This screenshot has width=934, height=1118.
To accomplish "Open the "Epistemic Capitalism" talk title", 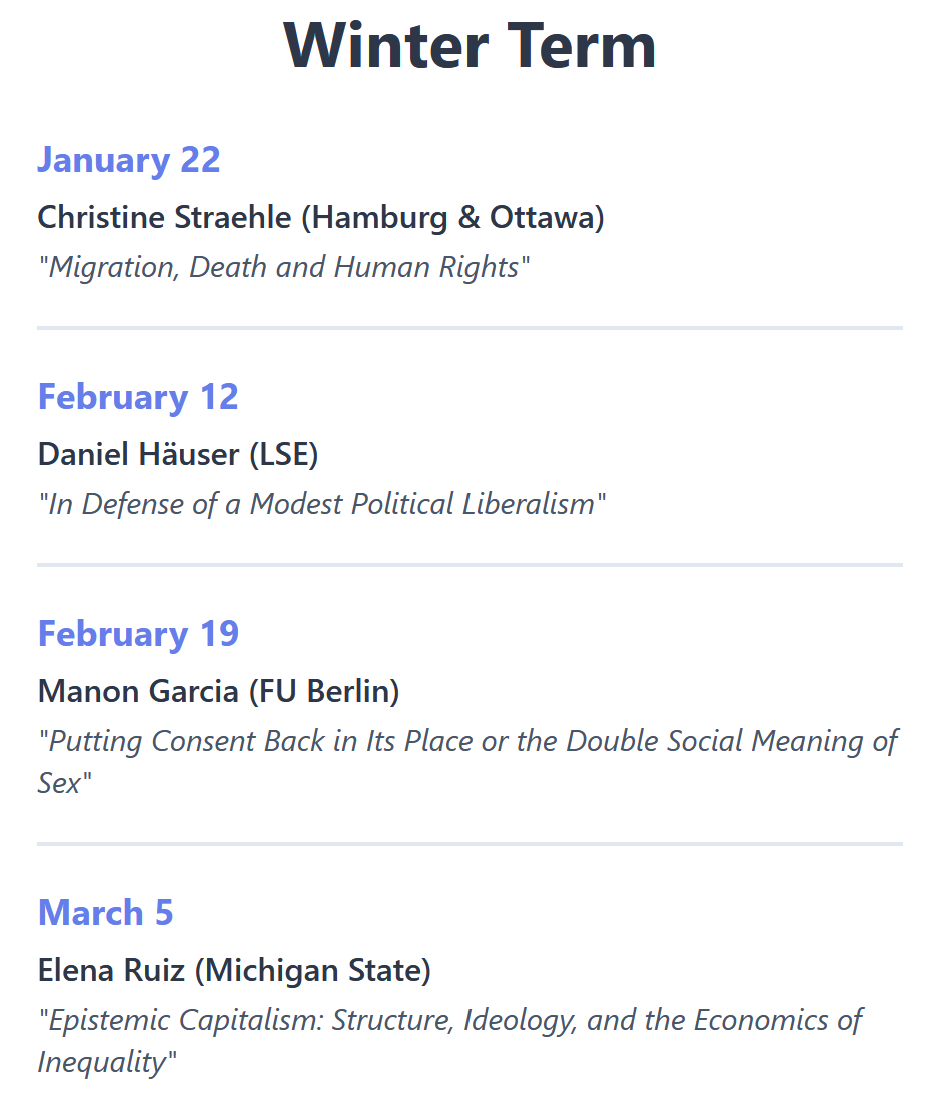I will [x=450, y=1020].
